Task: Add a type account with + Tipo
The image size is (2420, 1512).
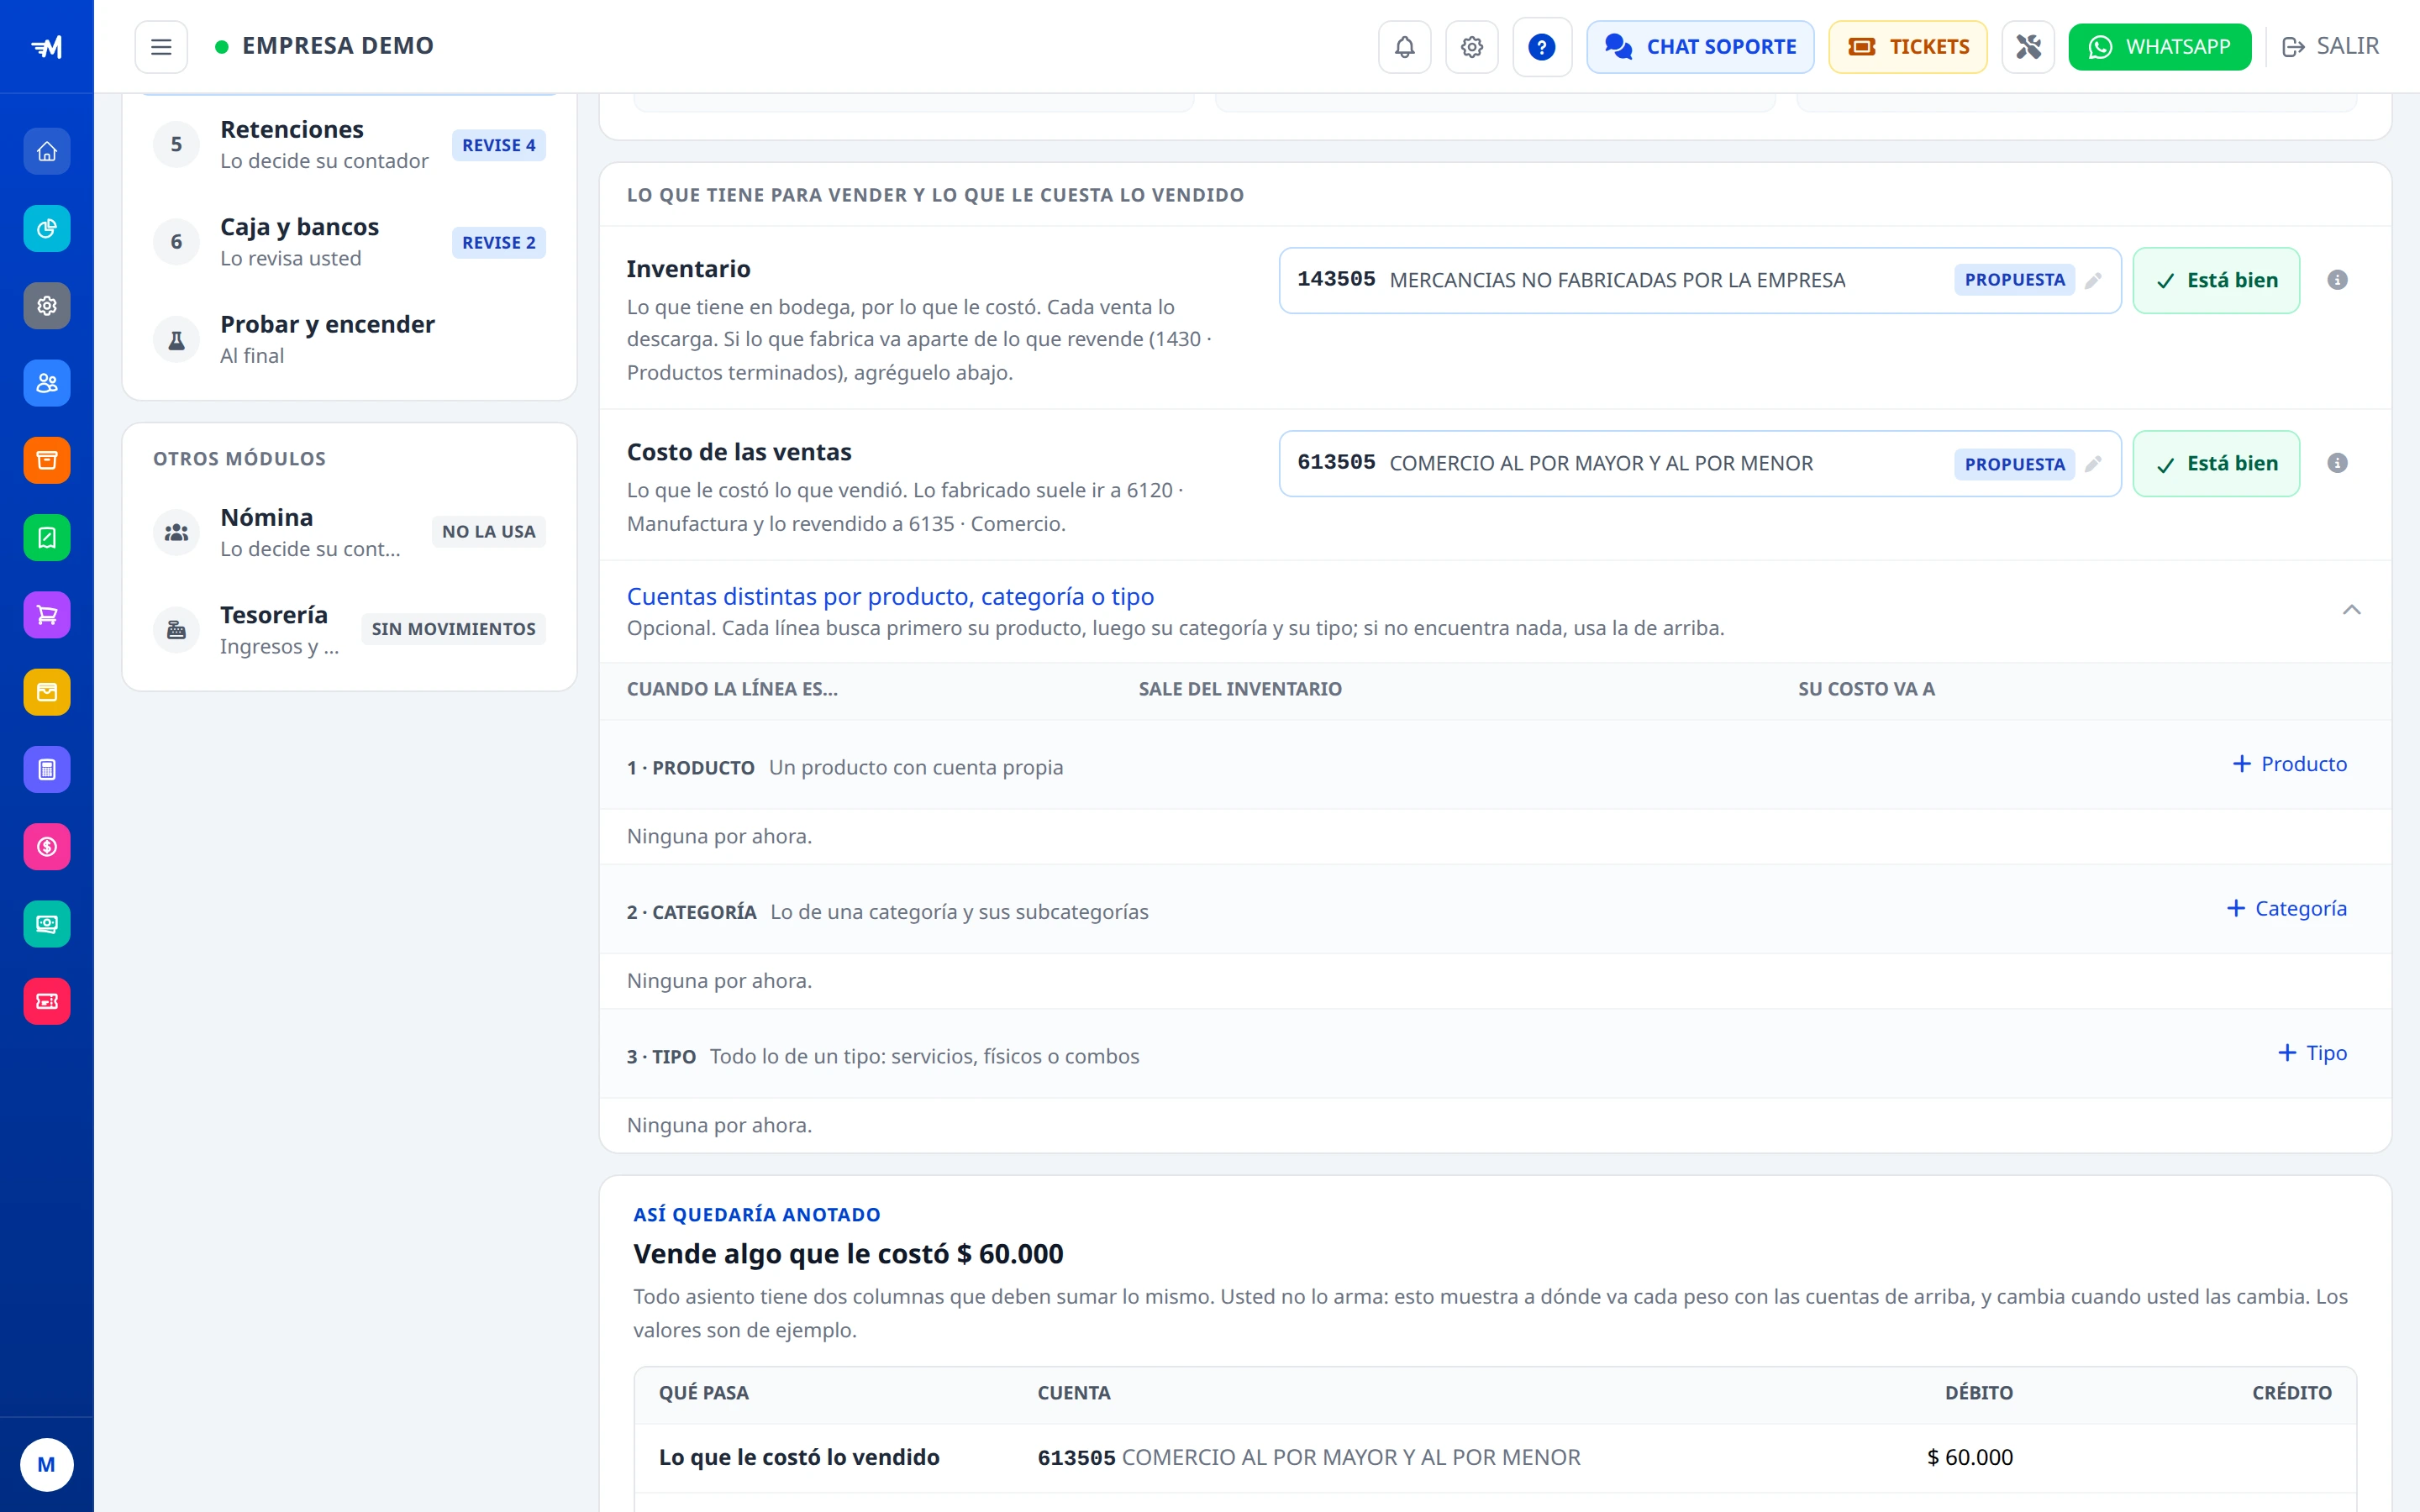Action: [x=2312, y=1053]
